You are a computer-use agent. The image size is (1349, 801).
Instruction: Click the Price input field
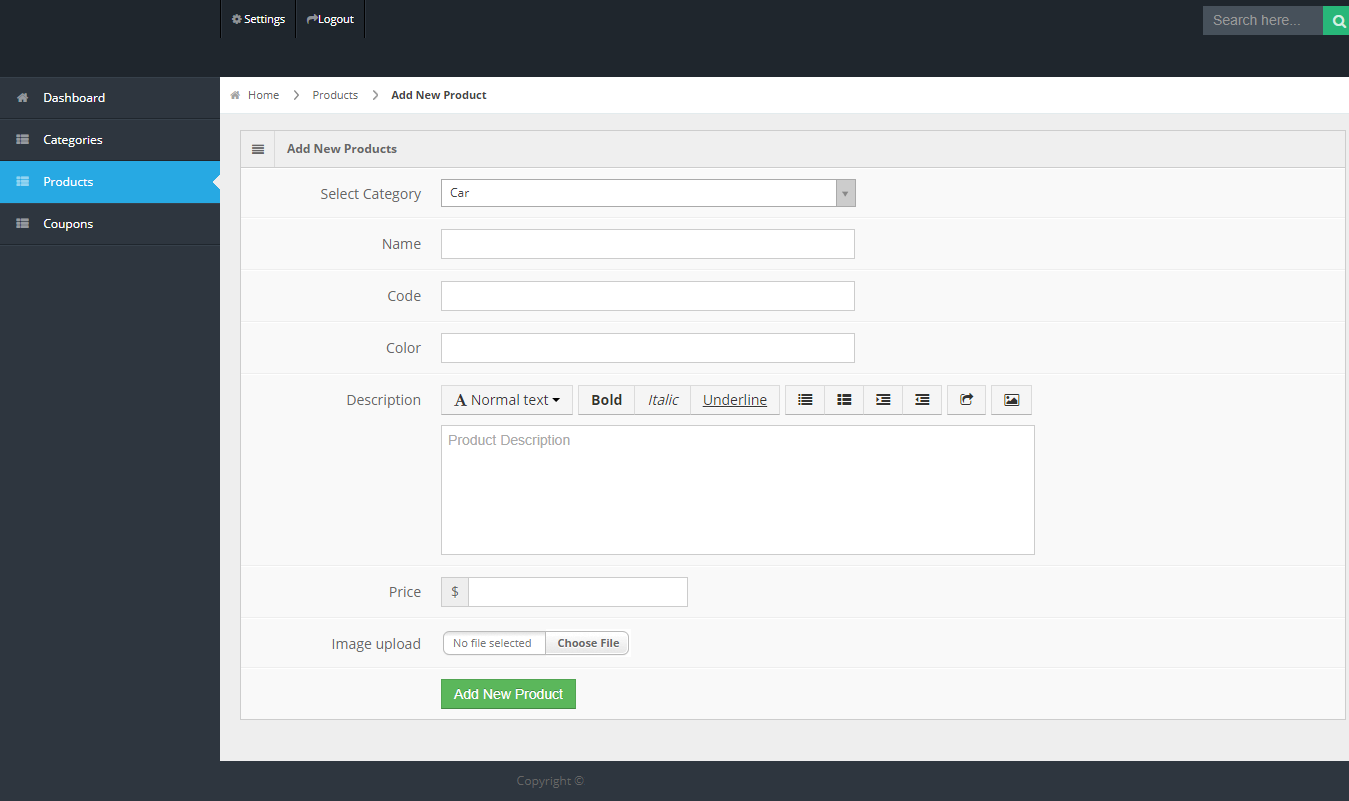578,592
